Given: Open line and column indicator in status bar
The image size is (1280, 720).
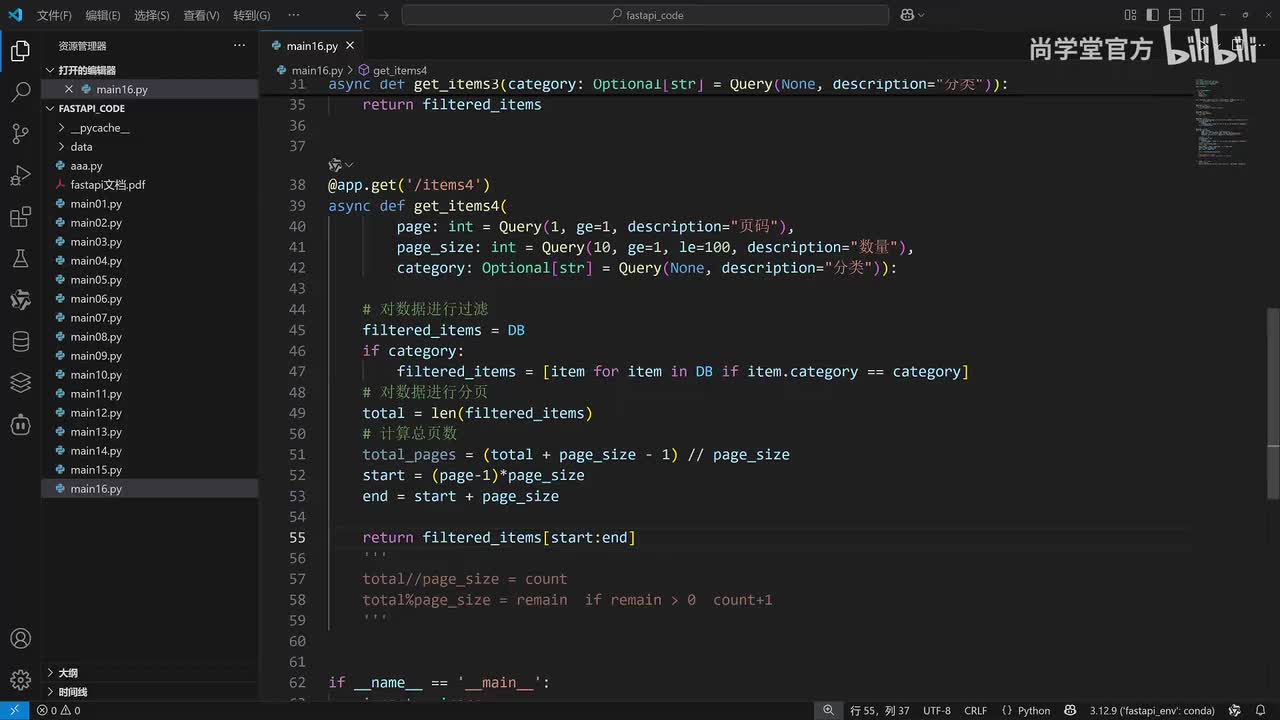Looking at the screenshot, I should point(880,710).
